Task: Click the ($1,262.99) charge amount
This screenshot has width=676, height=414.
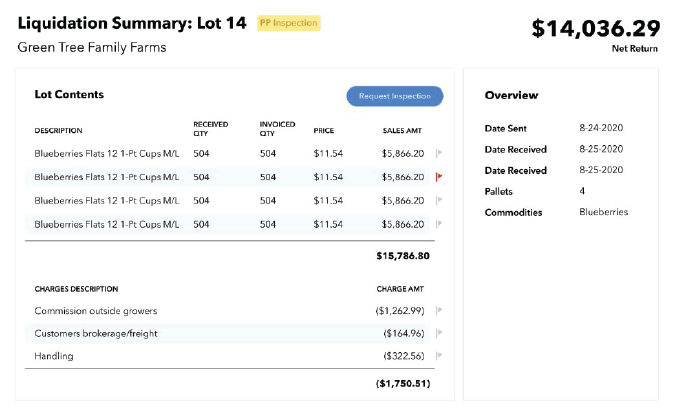Action: click(400, 311)
